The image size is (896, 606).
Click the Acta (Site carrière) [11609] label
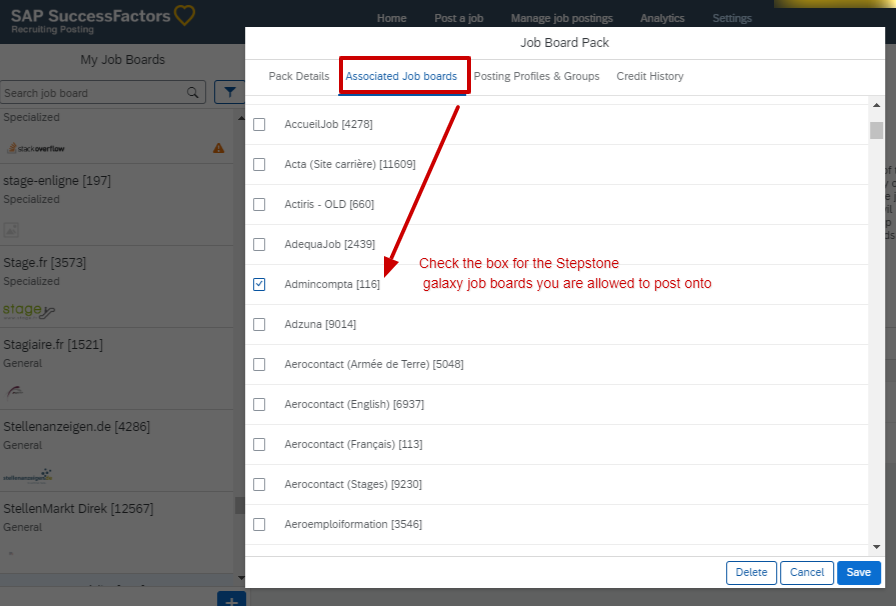350,165
